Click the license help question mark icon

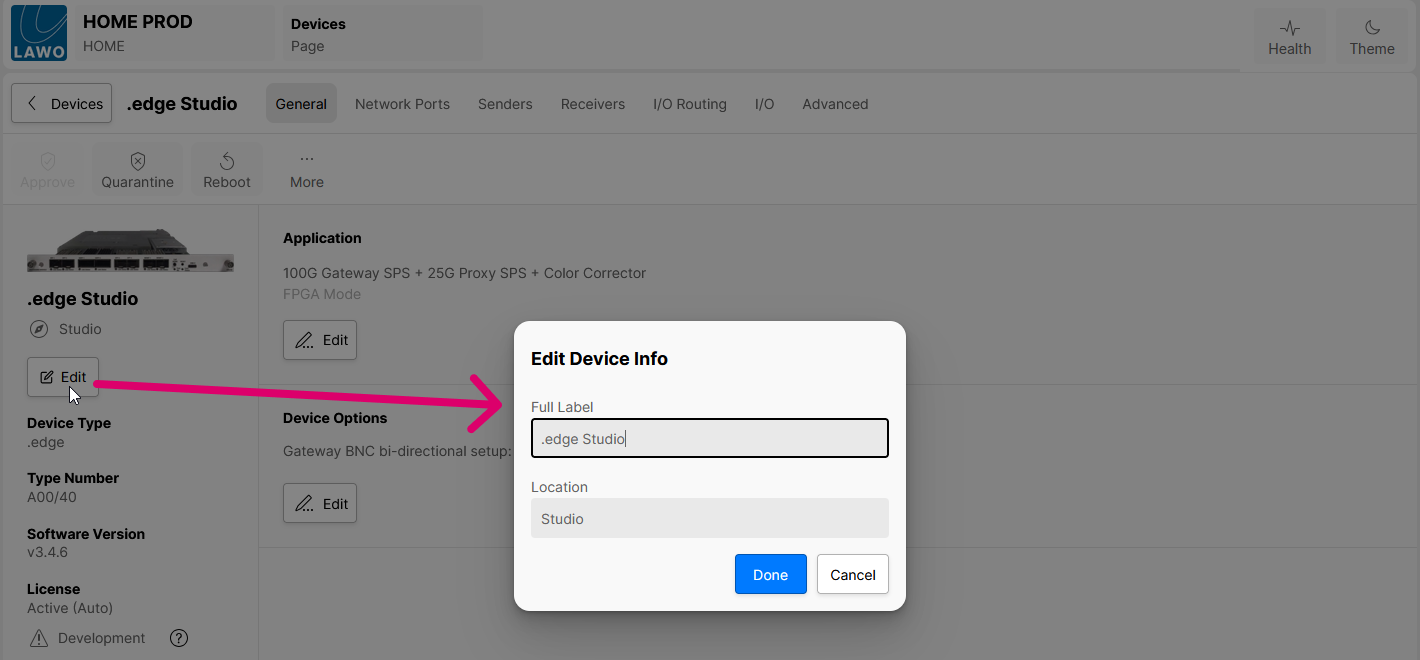click(x=179, y=638)
